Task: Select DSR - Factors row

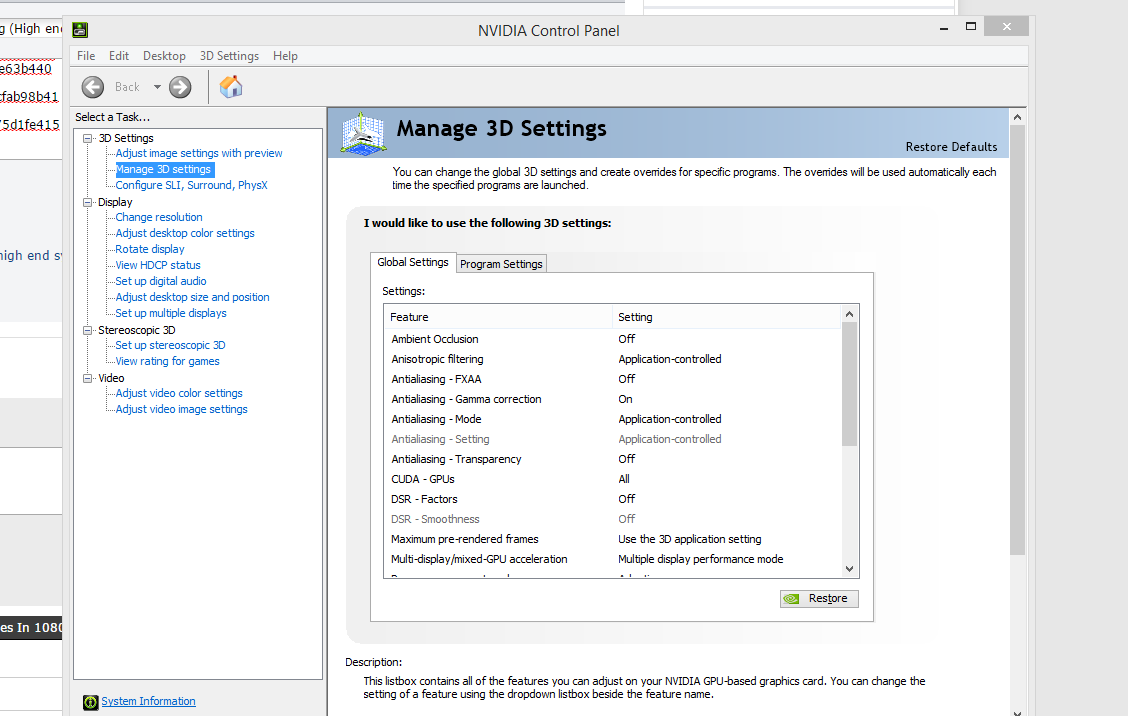Action: [612, 499]
